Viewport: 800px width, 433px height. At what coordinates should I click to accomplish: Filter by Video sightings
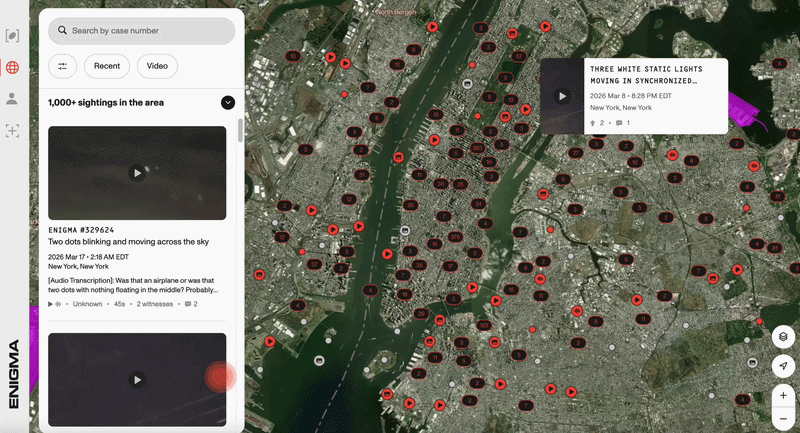[x=157, y=66]
